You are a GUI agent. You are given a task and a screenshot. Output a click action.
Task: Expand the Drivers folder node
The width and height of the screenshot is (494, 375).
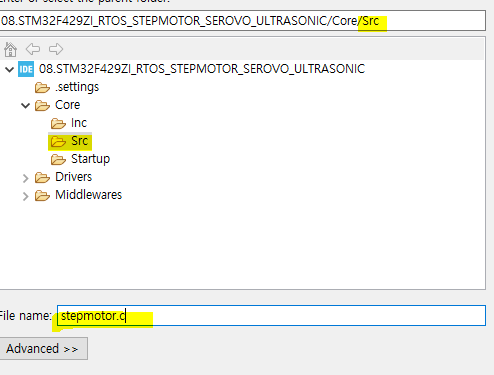pos(26,178)
